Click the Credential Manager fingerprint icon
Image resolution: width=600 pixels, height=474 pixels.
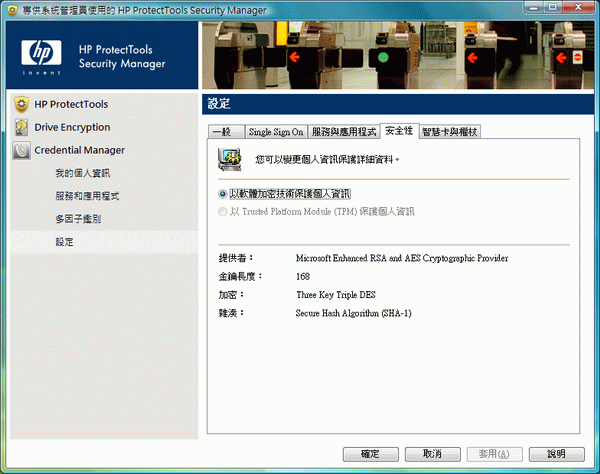click(x=21, y=150)
